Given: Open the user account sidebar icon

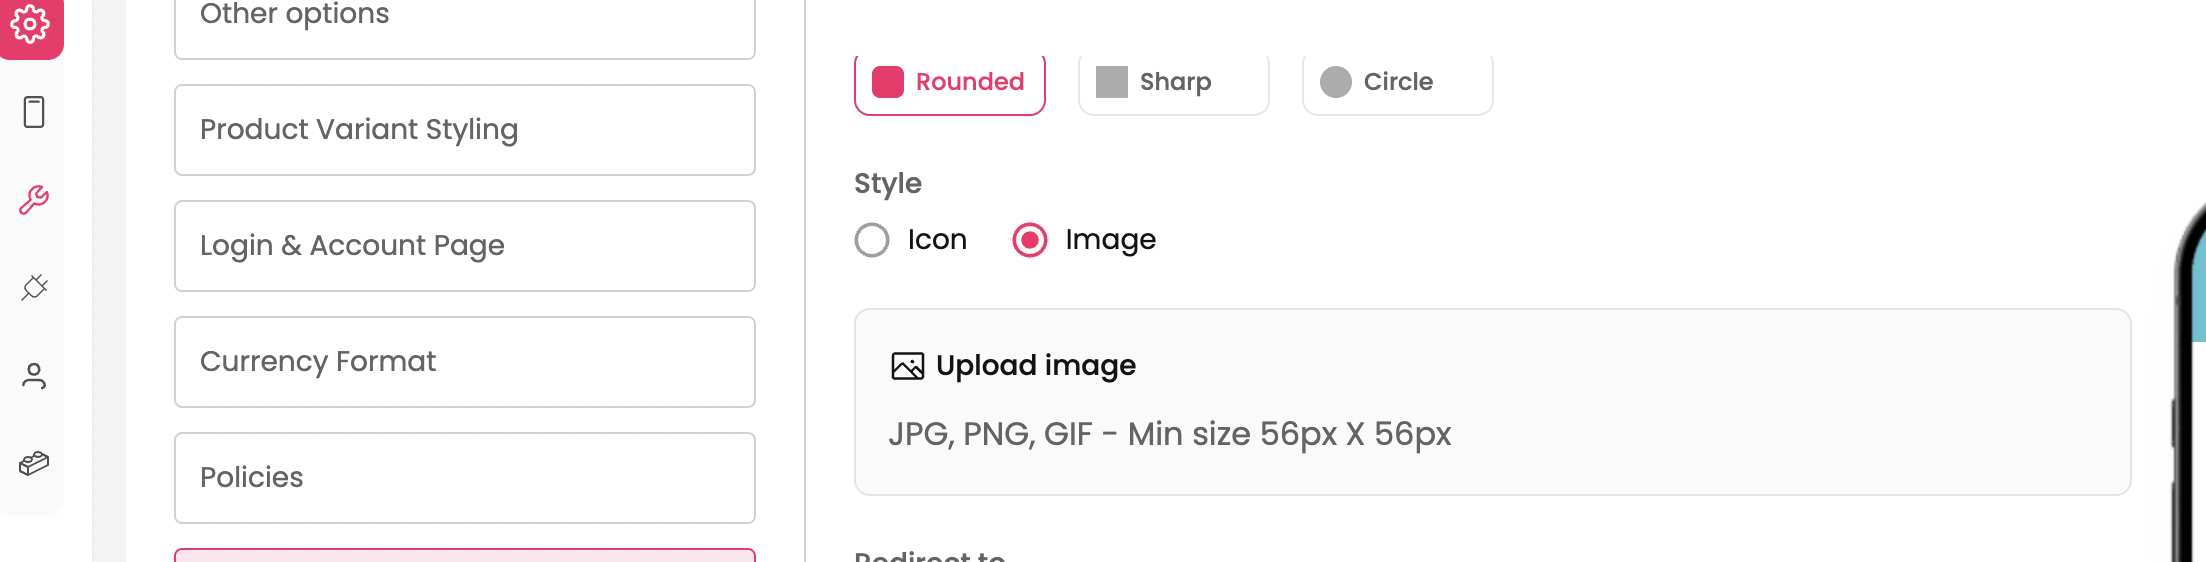Looking at the screenshot, I should click(x=34, y=376).
